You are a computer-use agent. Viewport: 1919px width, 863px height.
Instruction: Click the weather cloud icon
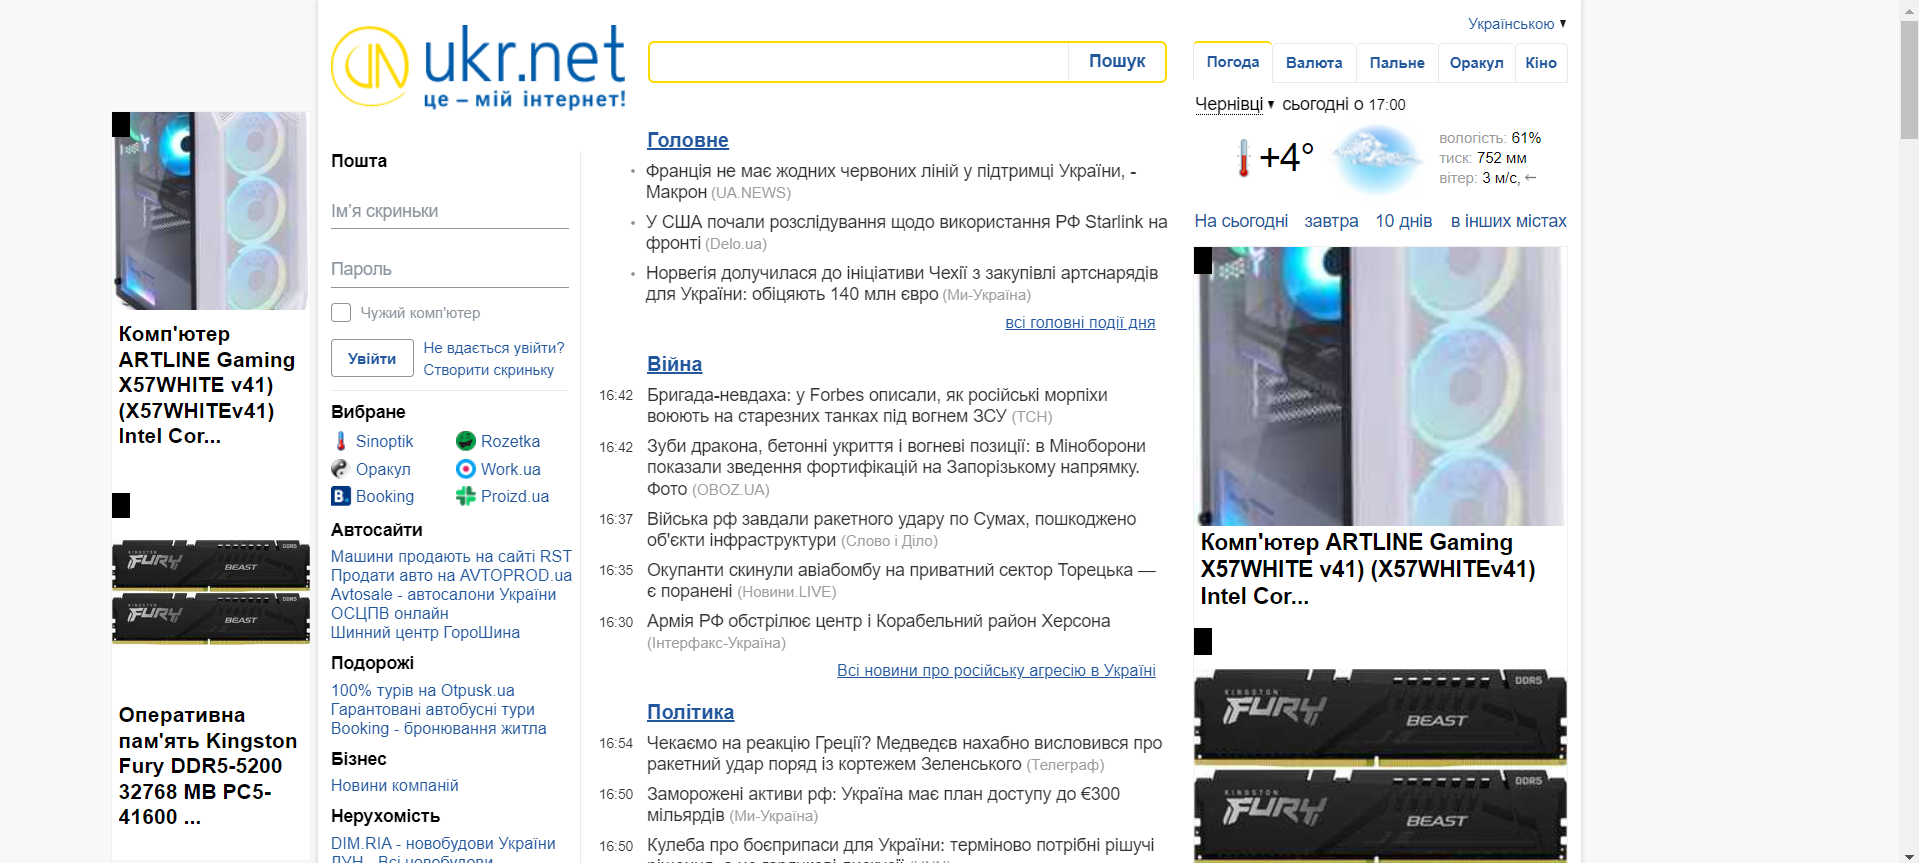tap(1377, 158)
